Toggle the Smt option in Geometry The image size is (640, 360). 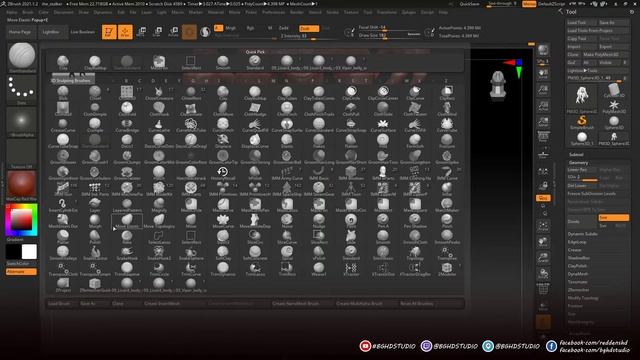tap(613, 218)
